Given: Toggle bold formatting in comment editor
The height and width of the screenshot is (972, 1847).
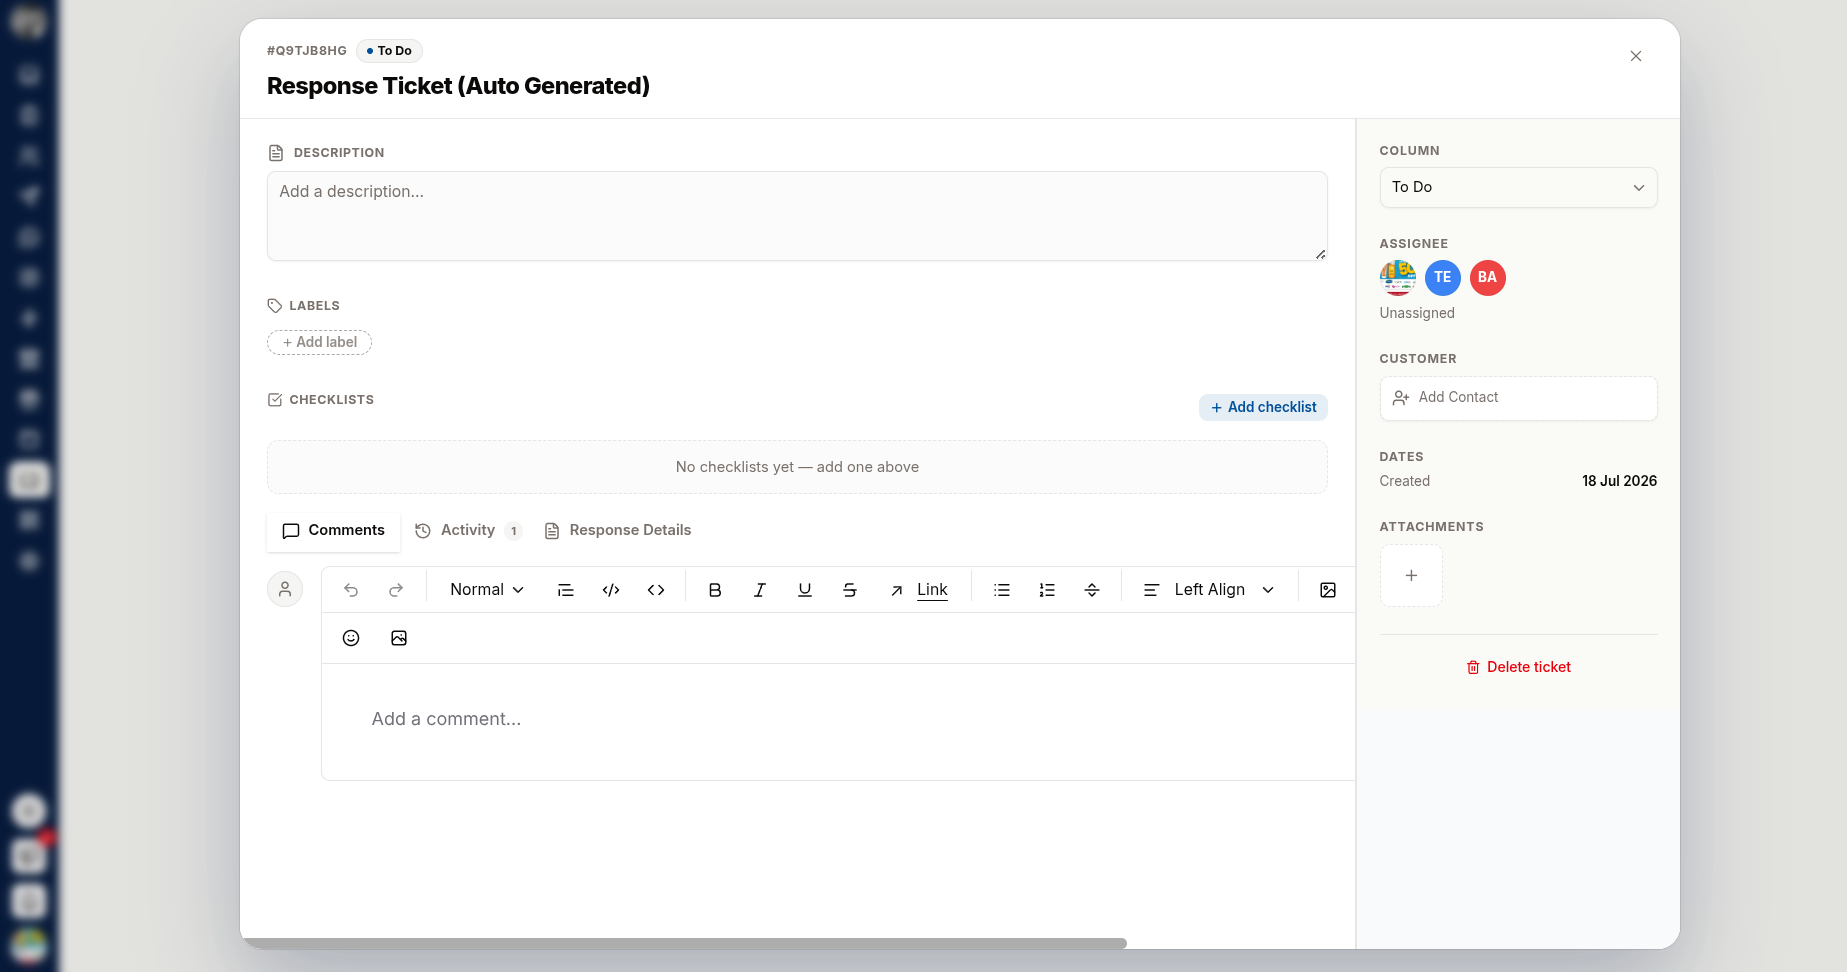Looking at the screenshot, I should coord(715,590).
